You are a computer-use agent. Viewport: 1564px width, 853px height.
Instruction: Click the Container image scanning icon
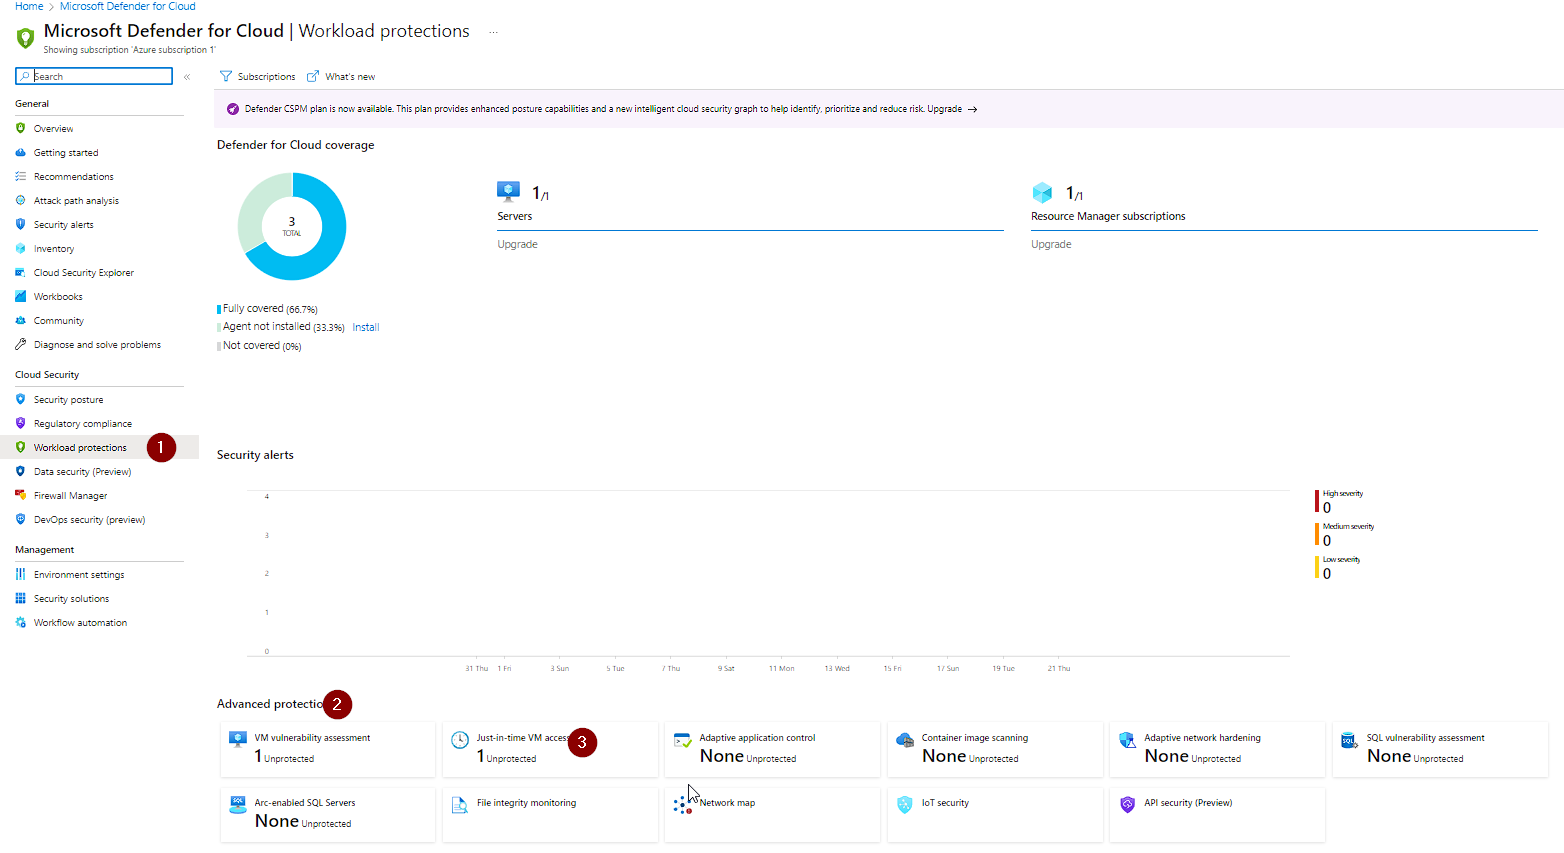905,740
